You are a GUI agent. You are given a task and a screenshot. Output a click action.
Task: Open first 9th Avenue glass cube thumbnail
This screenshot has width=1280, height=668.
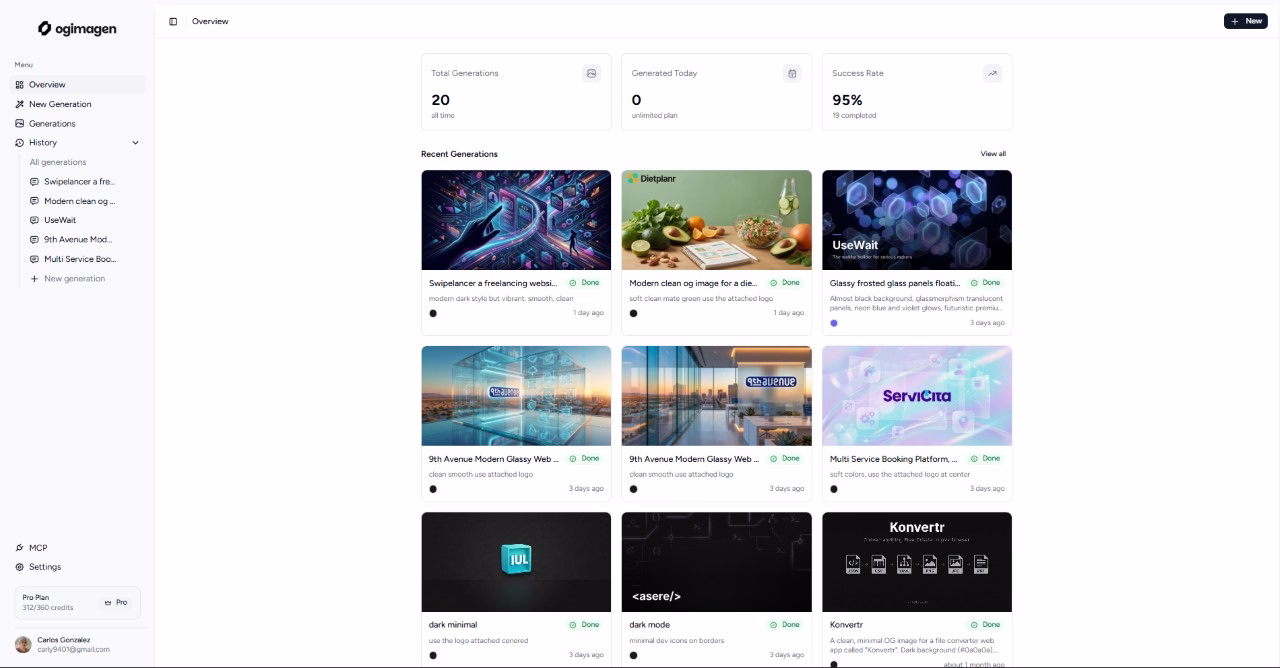(516, 396)
